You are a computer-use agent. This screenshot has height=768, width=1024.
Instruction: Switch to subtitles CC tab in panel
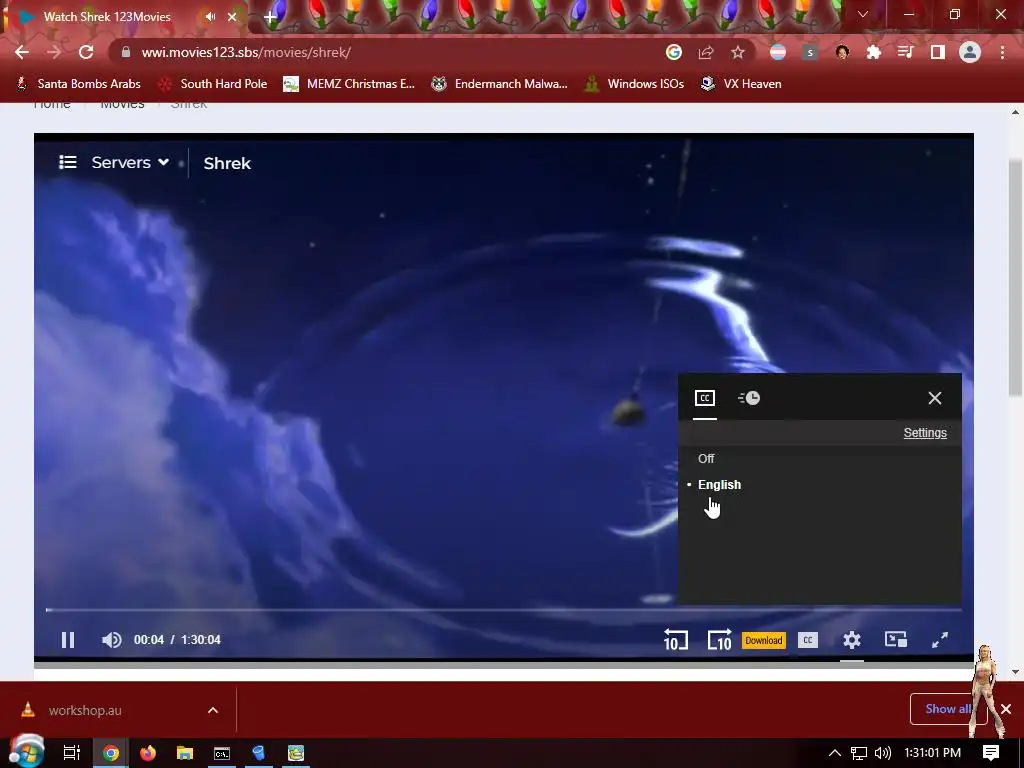pos(705,398)
